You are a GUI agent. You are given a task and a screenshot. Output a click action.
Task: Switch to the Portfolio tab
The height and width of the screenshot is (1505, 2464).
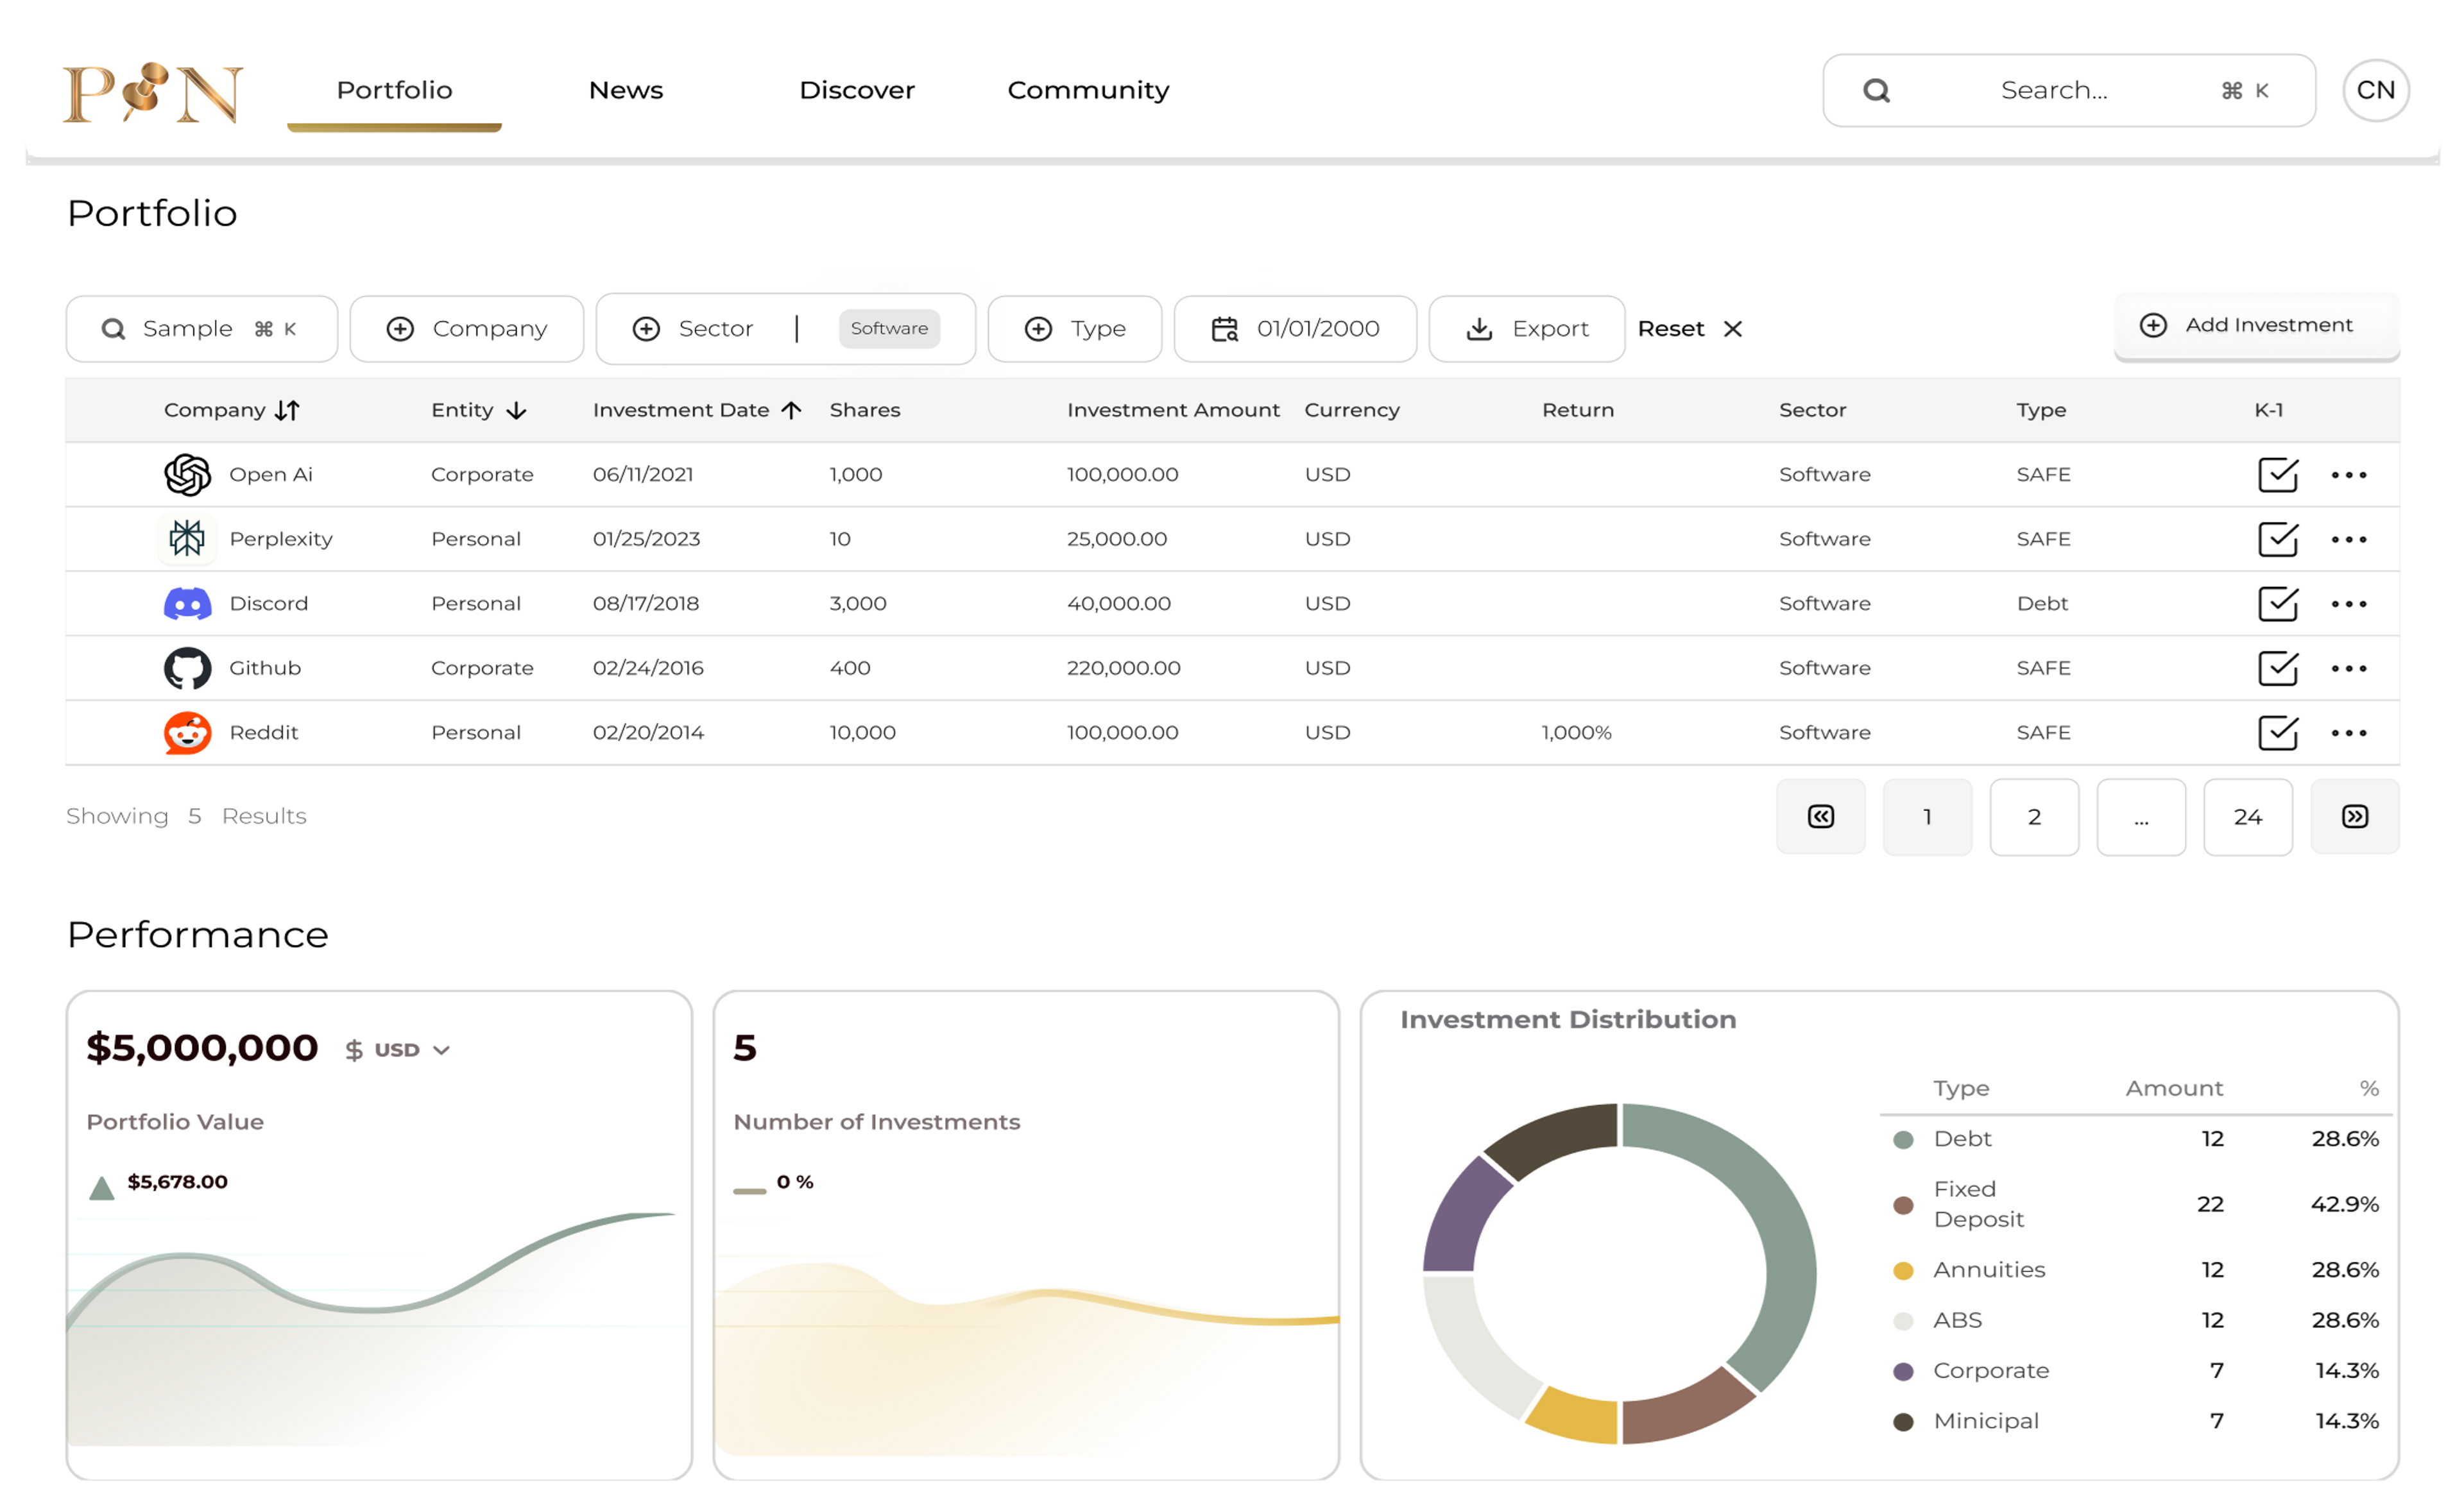tap(394, 90)
